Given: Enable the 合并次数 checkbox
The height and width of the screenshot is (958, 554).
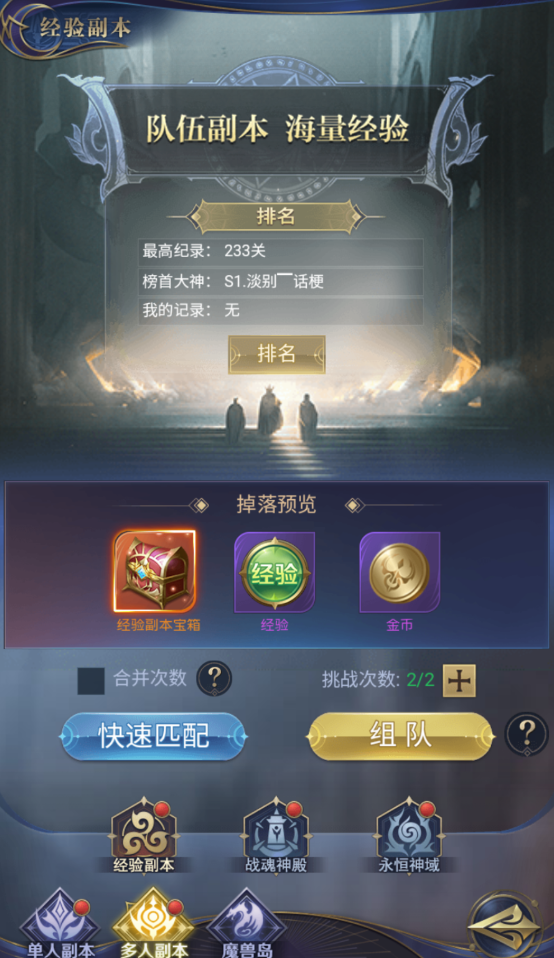Looking at the screenshot, I should [x=91, y=681].
